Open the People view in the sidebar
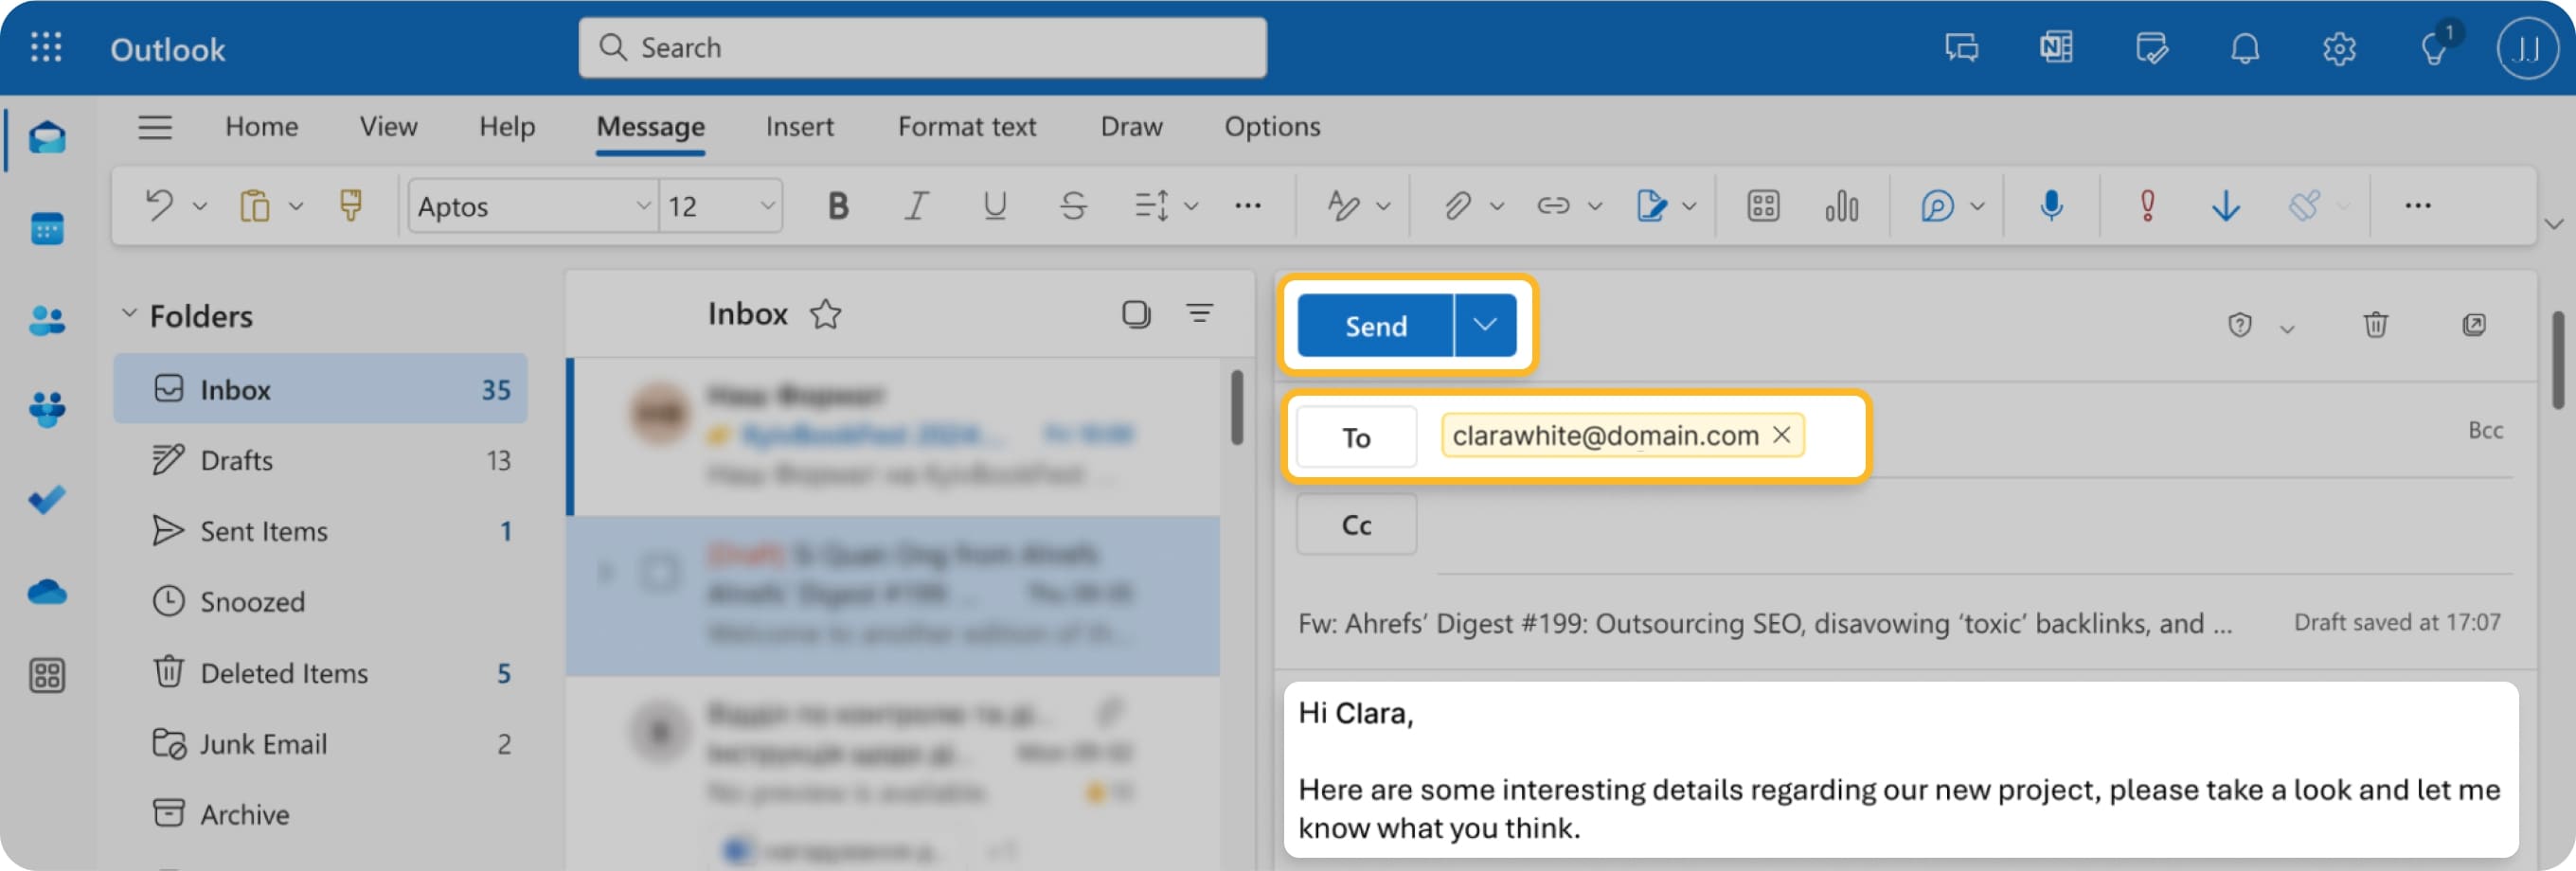The image size is (2576, 871). click(46, 319)
